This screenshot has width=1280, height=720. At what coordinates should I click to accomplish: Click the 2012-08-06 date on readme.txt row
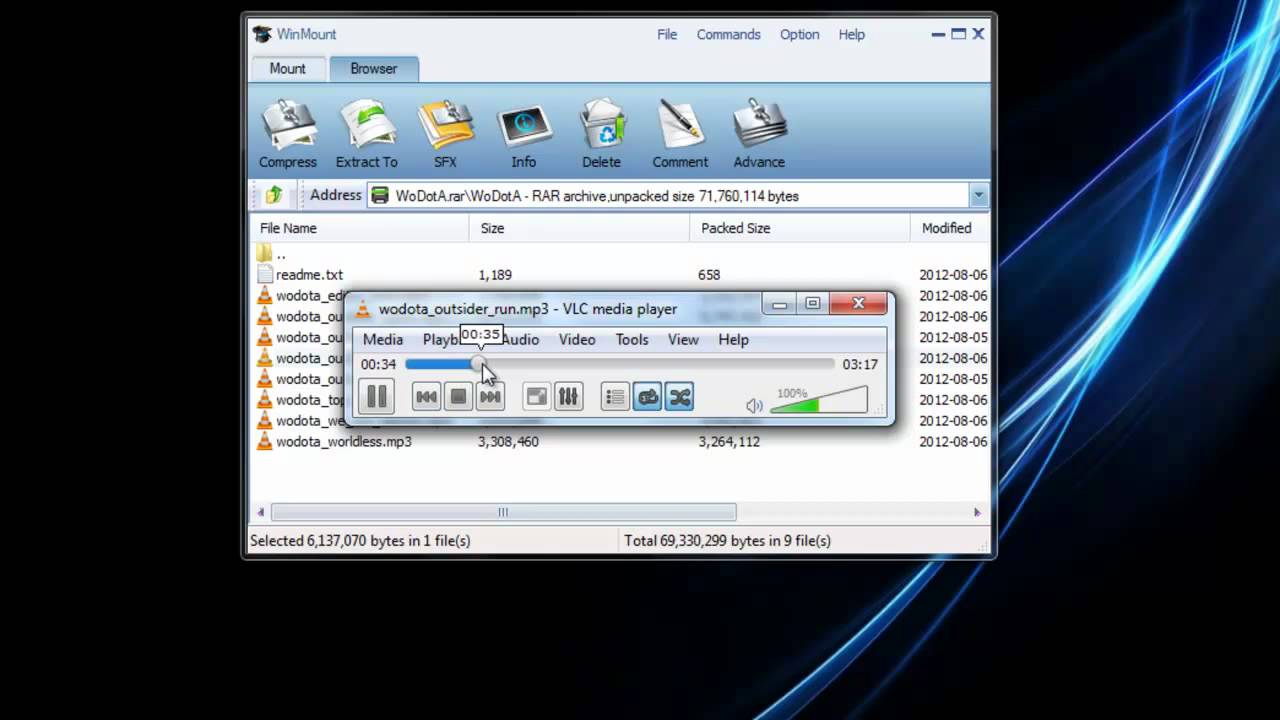pos(953,274)
